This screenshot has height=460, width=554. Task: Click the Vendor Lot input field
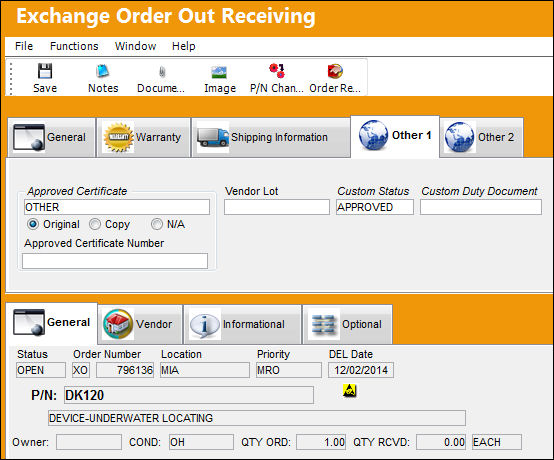point(277,207)
